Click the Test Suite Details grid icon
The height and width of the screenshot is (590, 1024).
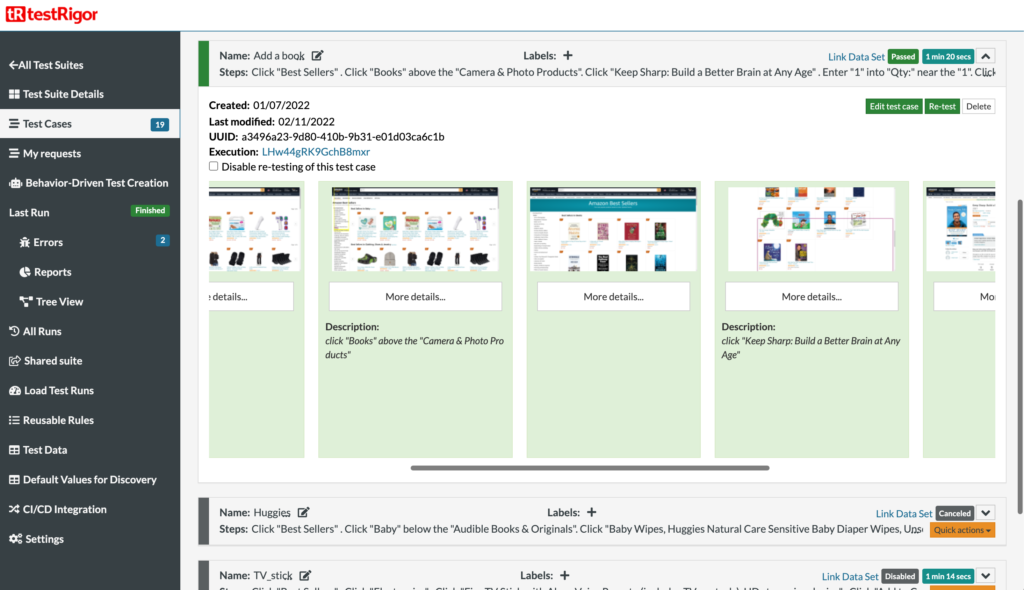(x=14, y=94)
